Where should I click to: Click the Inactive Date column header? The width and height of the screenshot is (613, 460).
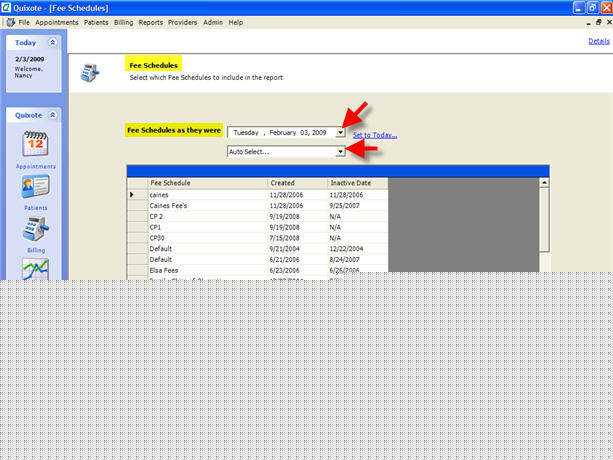pos(357,183)
